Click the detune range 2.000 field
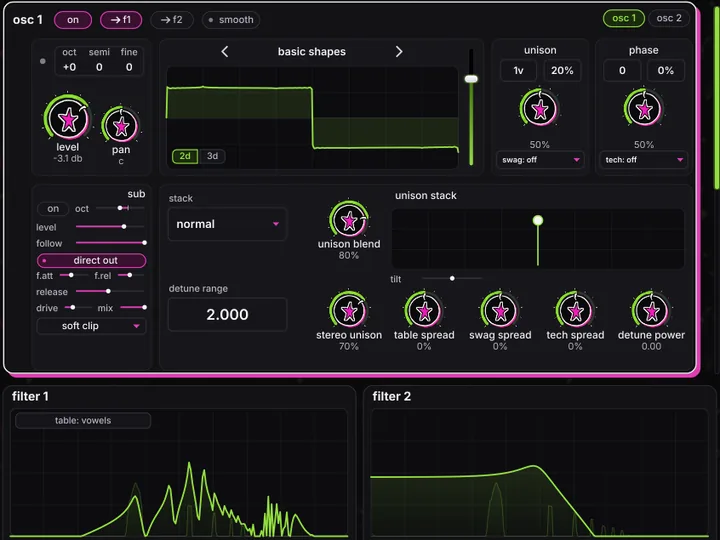Viewport: 720px width, 540px height. (x=227, y=315)
